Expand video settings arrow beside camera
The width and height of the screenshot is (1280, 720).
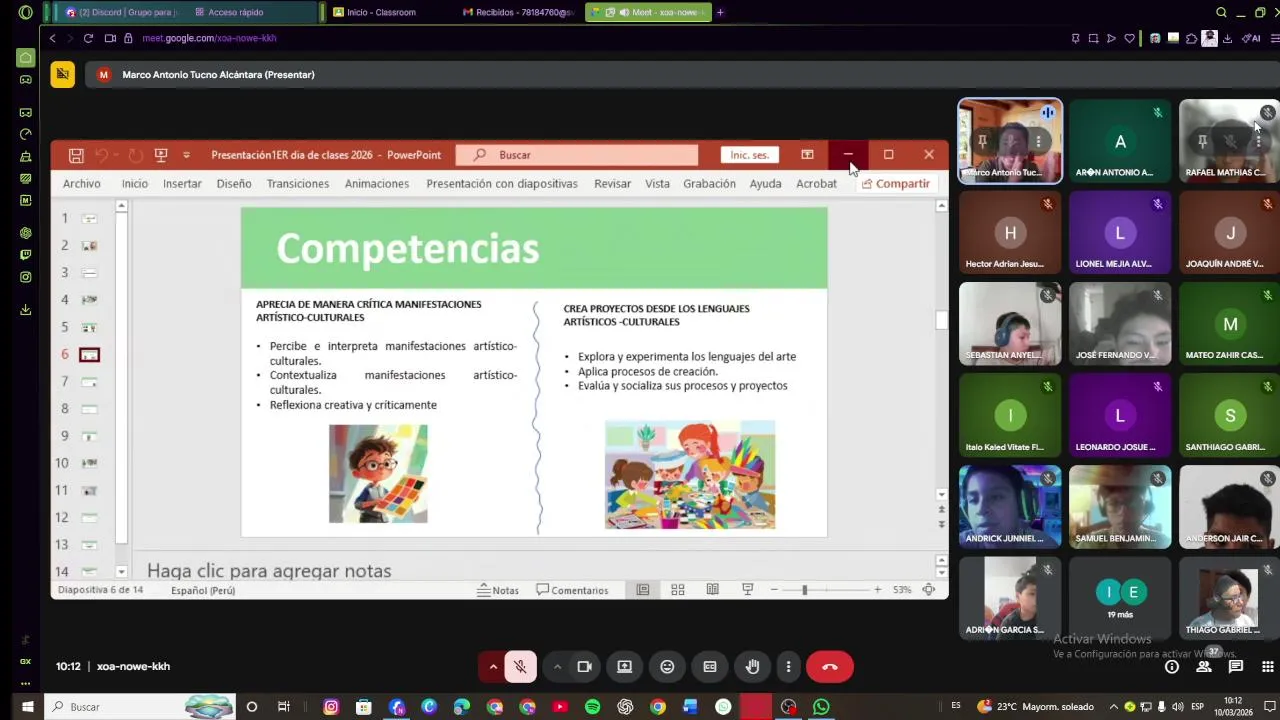coord(557,667)
